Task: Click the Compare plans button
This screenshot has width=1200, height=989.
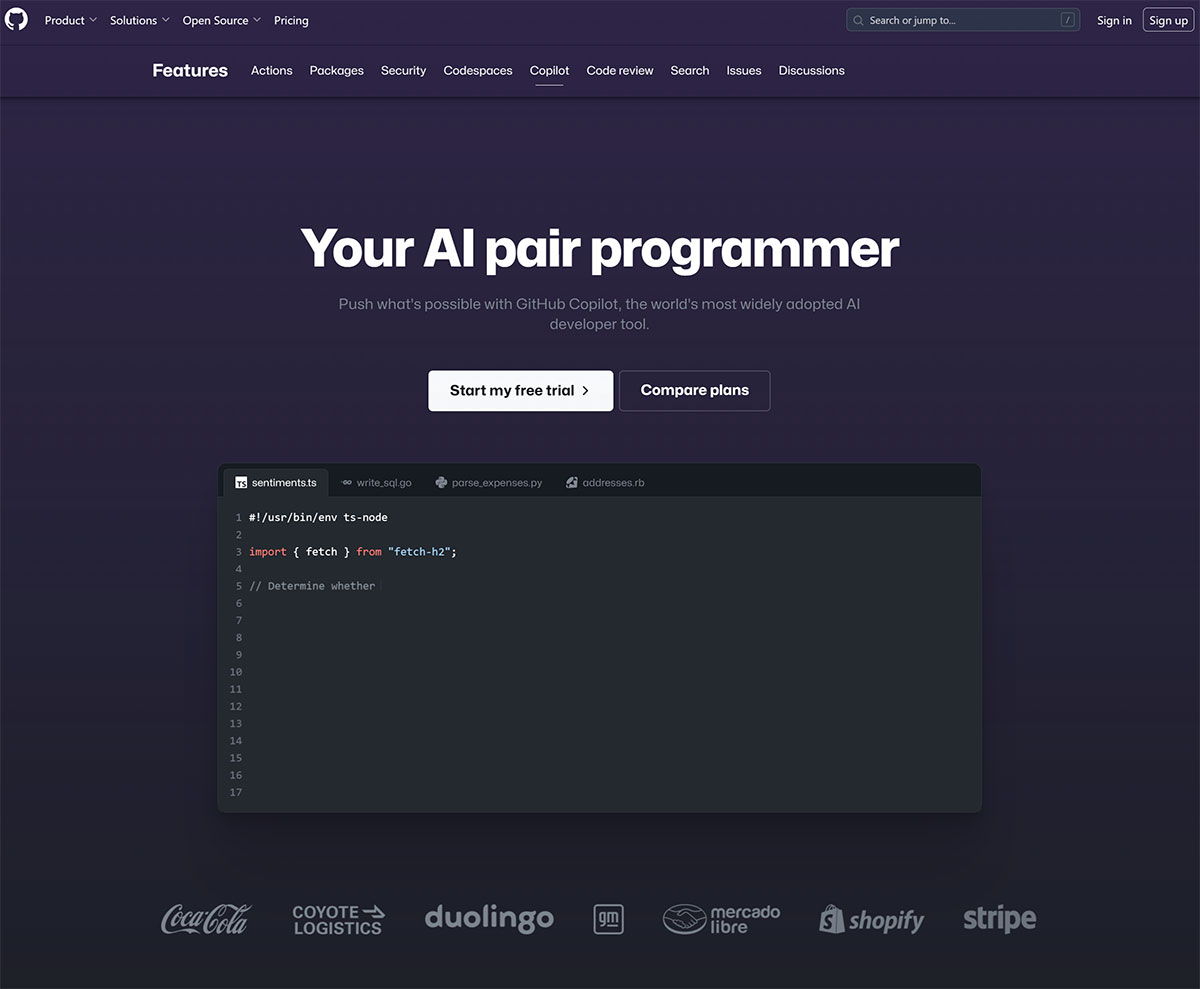Action: coord(695,391)
